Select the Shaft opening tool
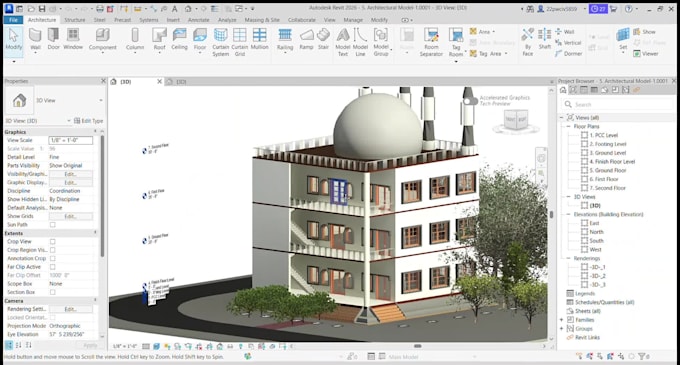 pyautogui.click(x=545, y=39)
